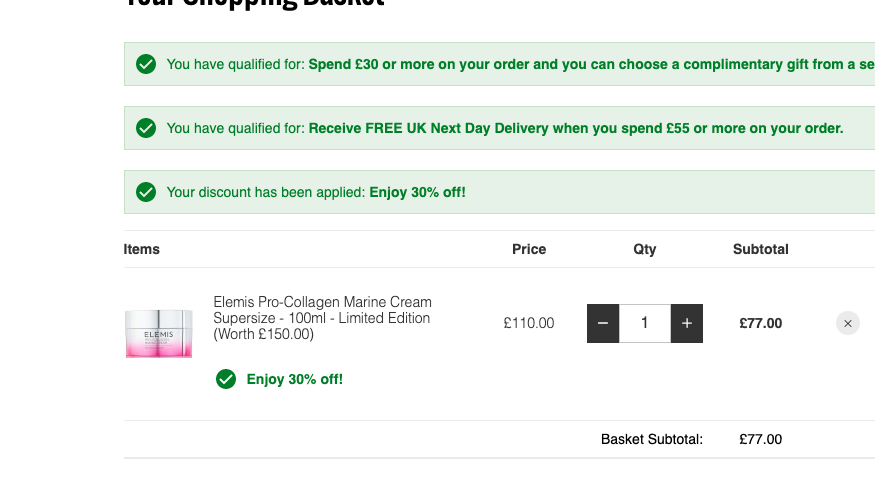Click the quantity input field showing 1
The width and height of the screenshot is (875, 488).
645,323
